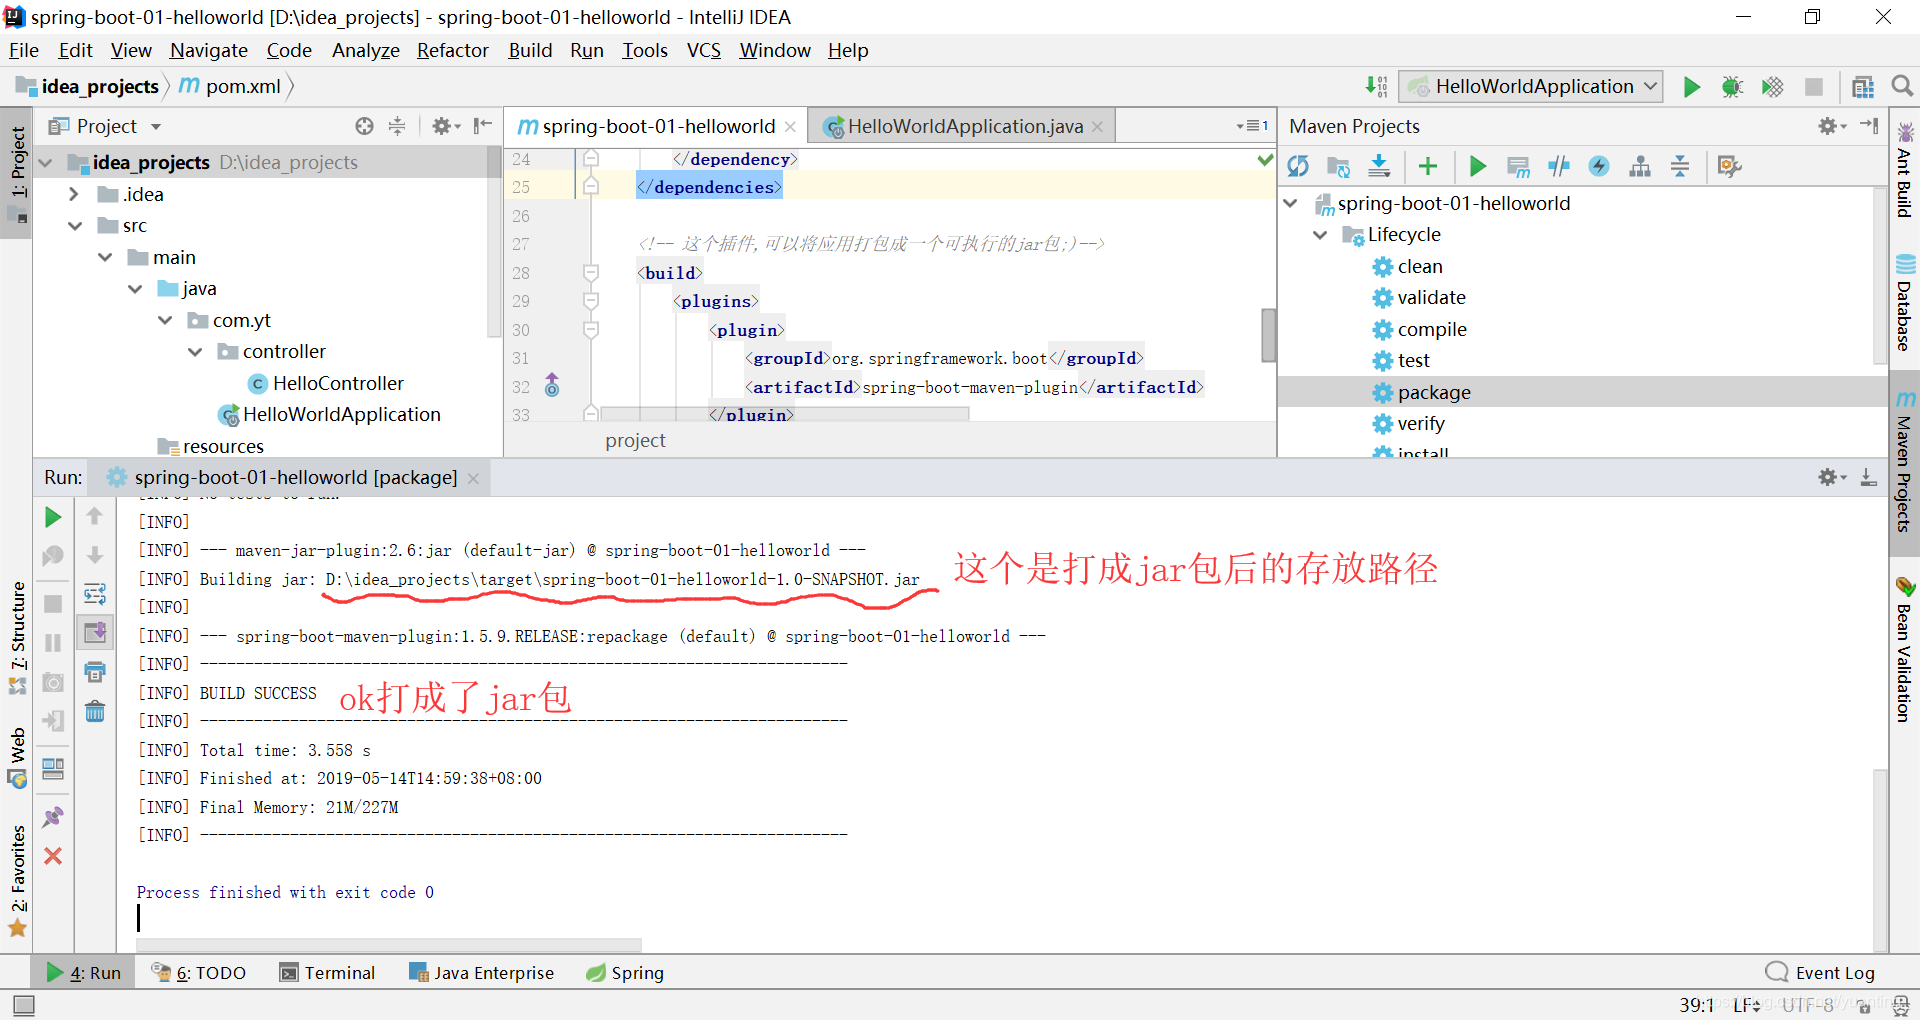
Task: Open the Build menu
Action: (x=530, y=50)
